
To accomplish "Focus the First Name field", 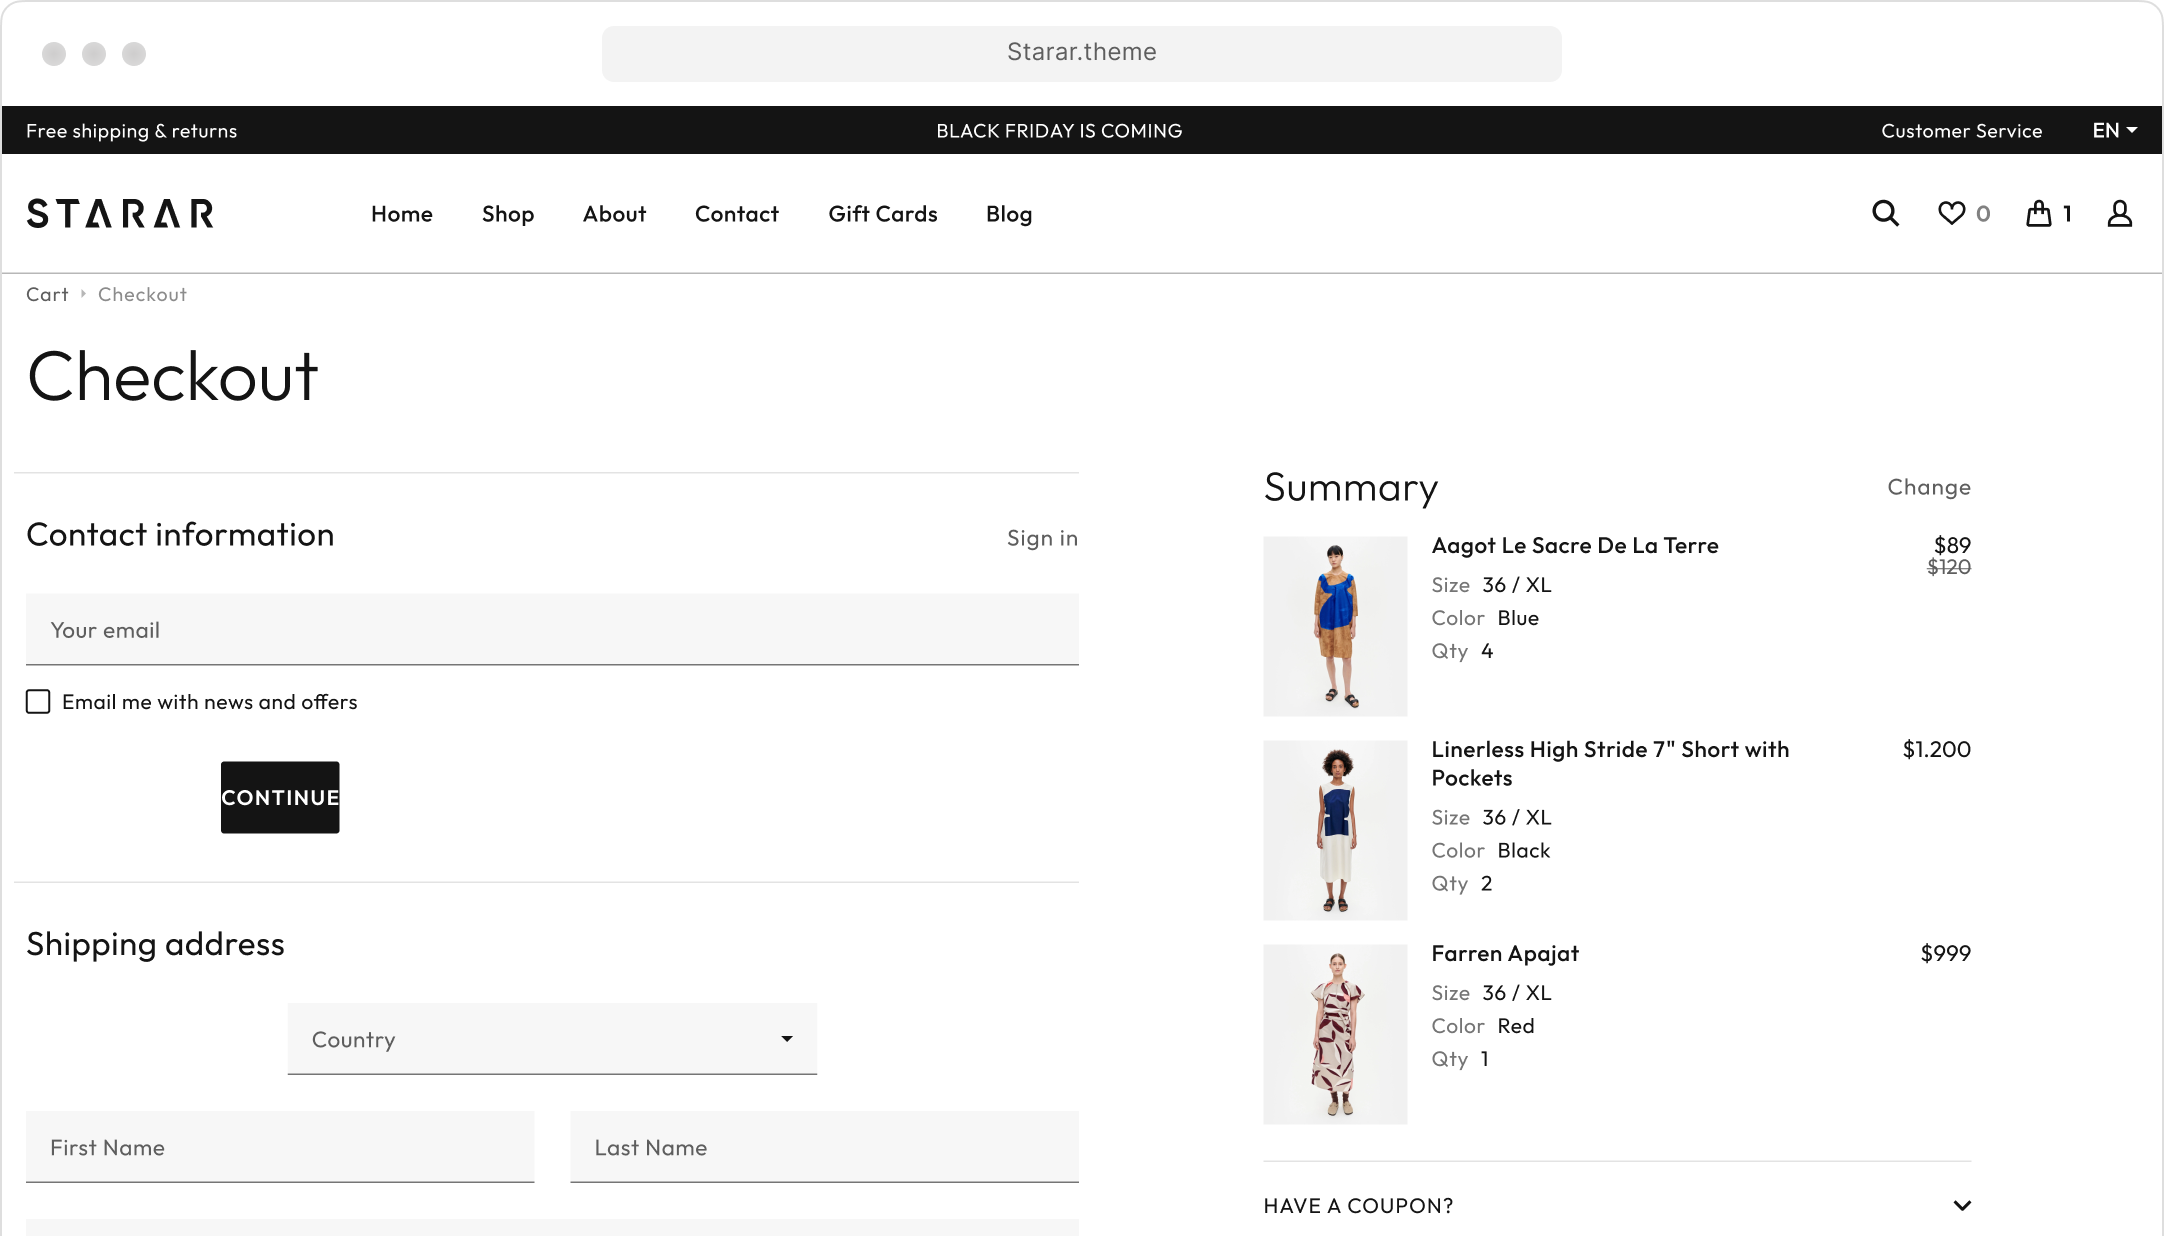I will tap(280, 1147).
